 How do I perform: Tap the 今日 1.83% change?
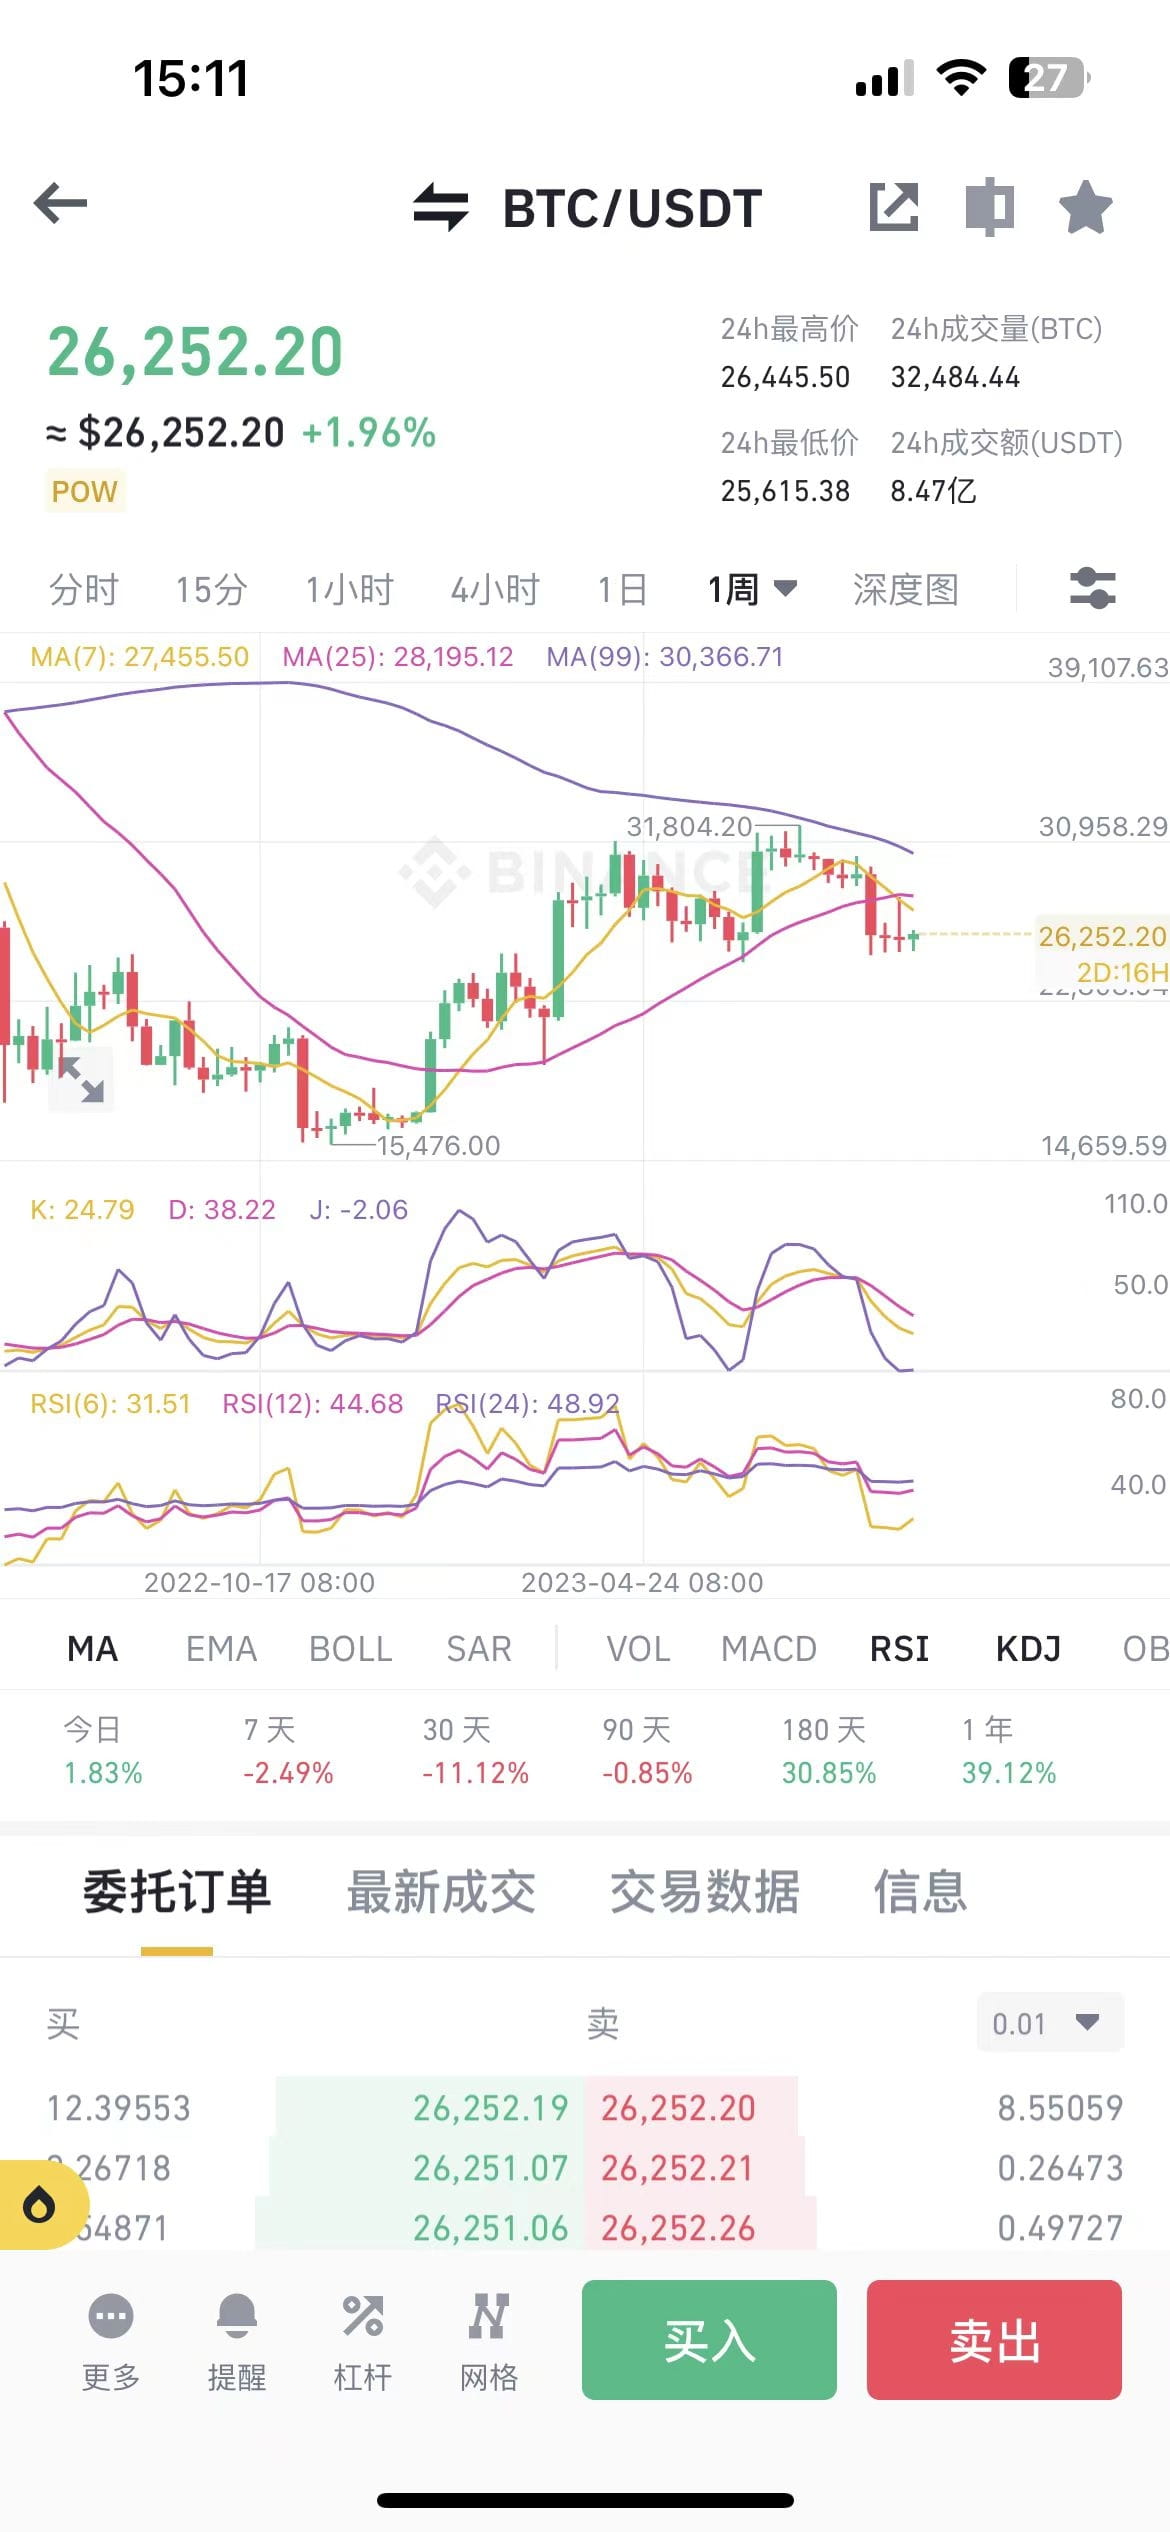click(x=103, y=1751)
